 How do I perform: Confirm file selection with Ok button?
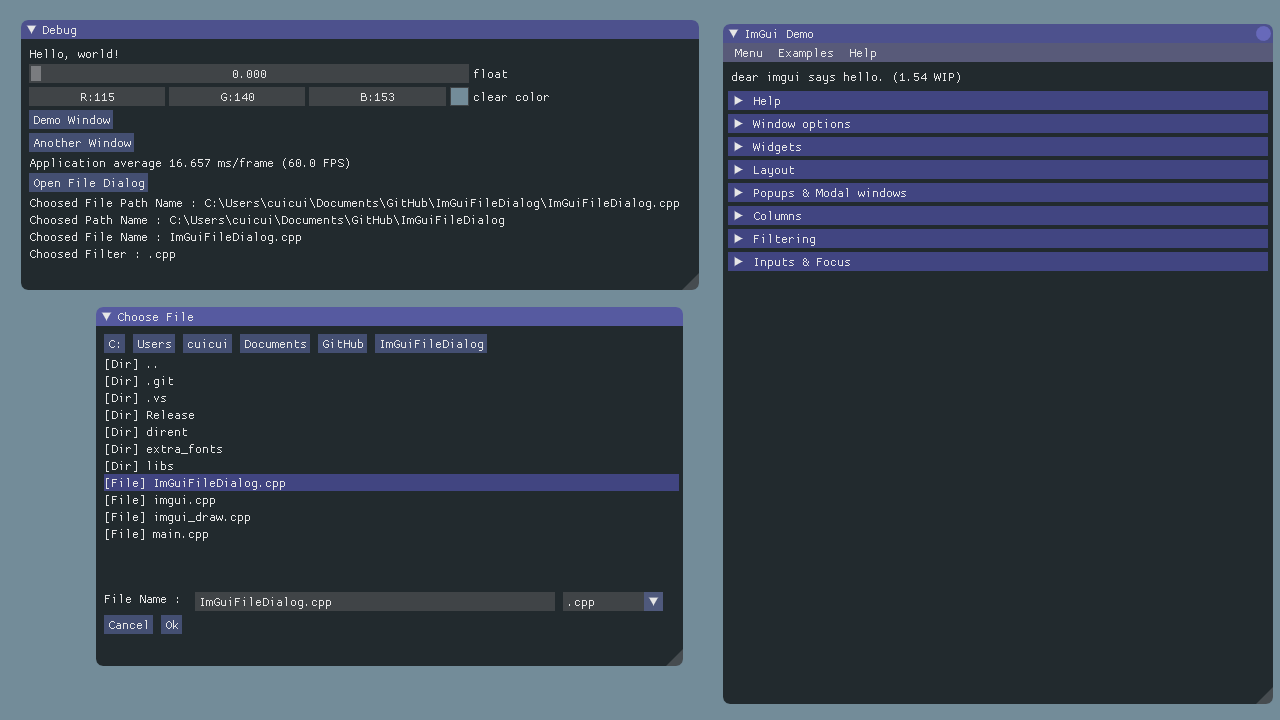pos(172,625)
